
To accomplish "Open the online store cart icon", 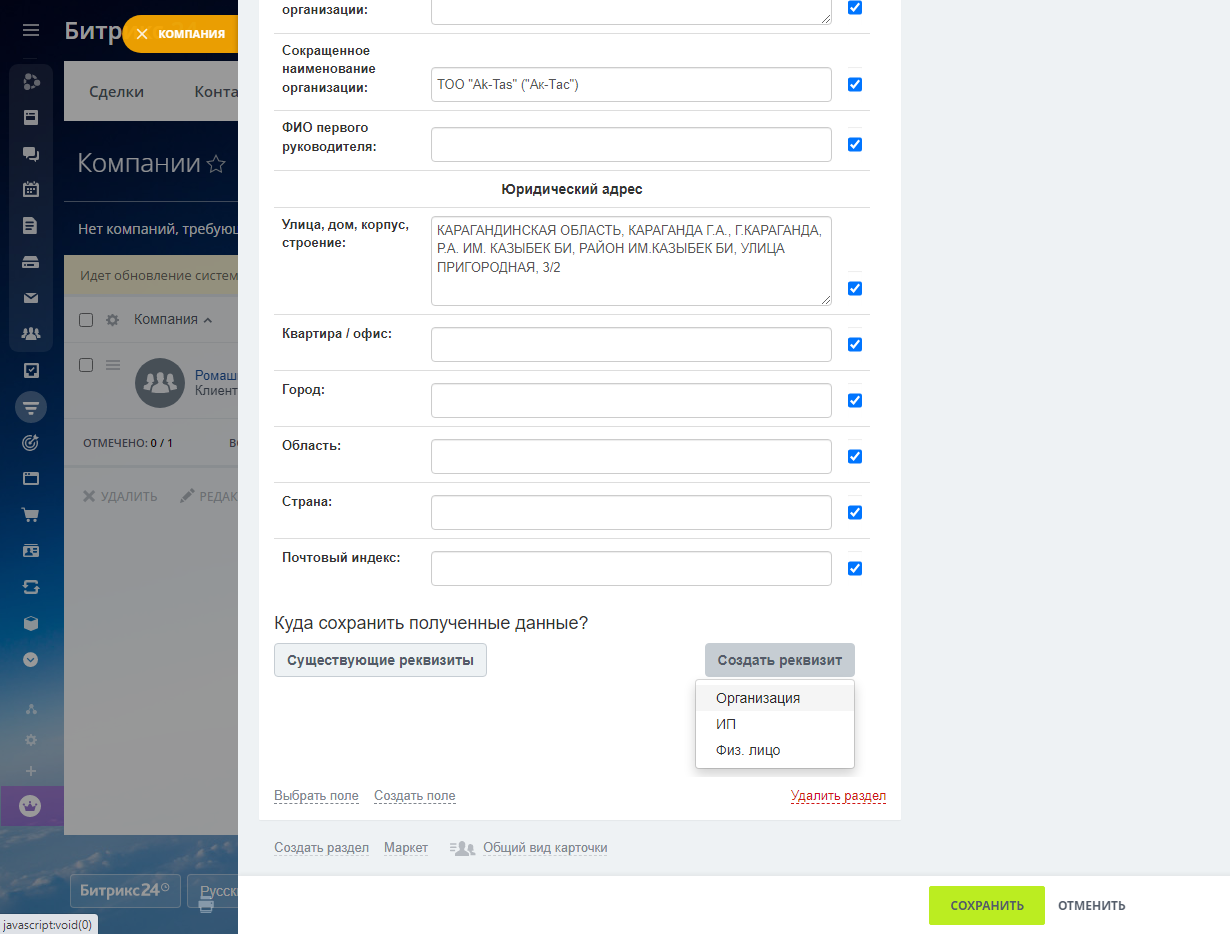I will (31, 515).
